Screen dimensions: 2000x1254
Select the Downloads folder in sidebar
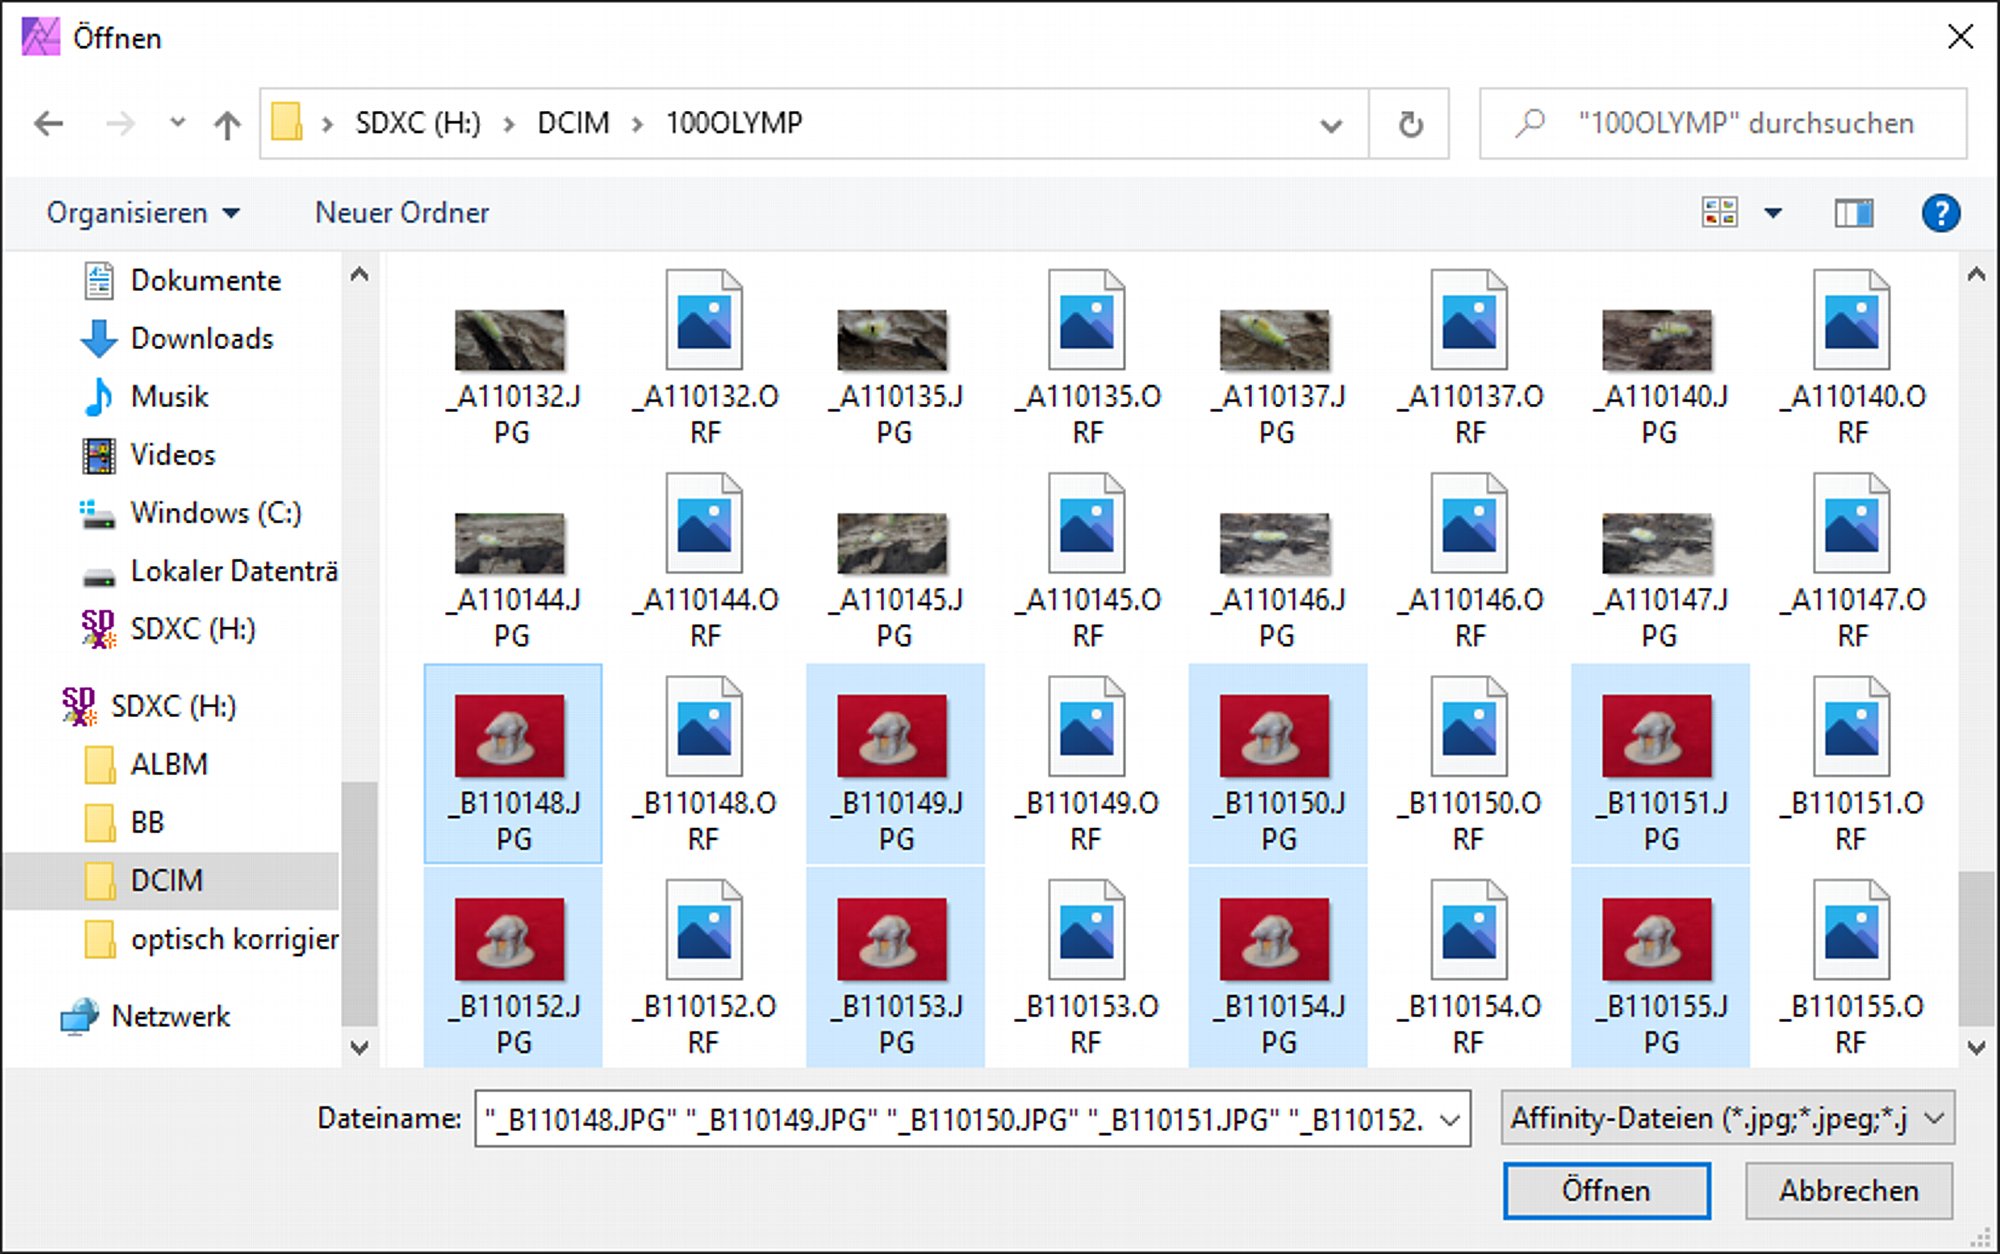201,339
